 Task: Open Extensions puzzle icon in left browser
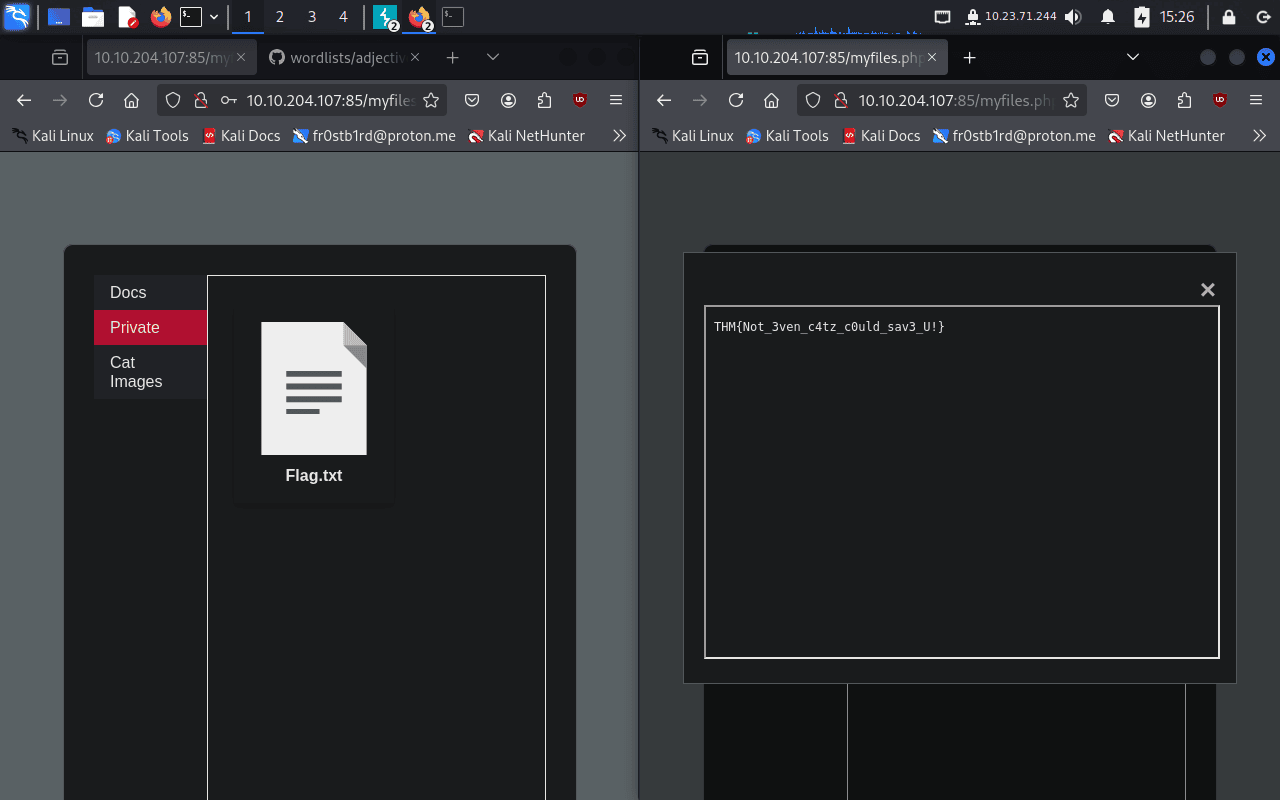click(x=544, y=100)
